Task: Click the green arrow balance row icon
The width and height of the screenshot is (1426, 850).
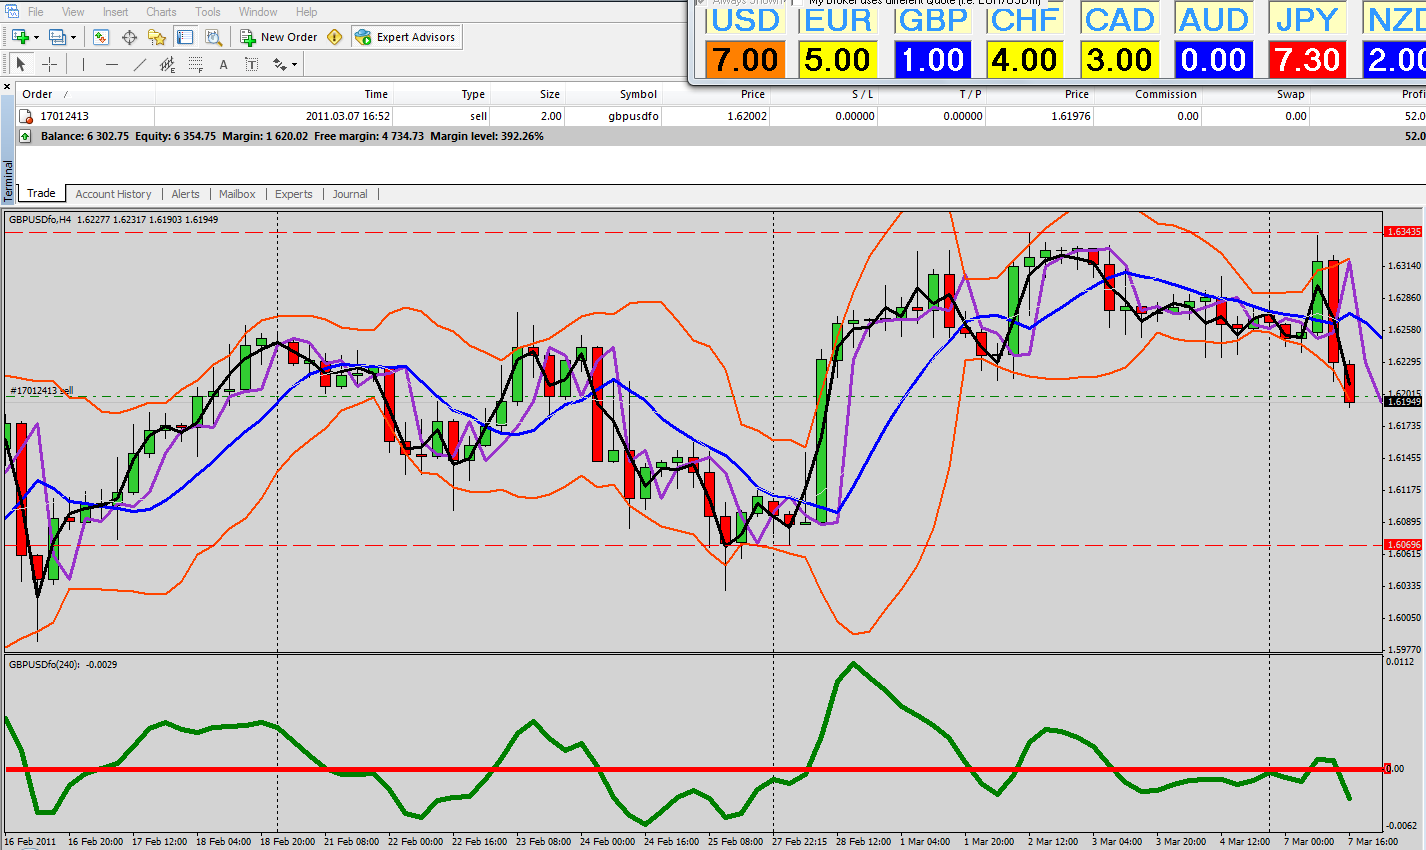Action: click(x=26, y=136)
